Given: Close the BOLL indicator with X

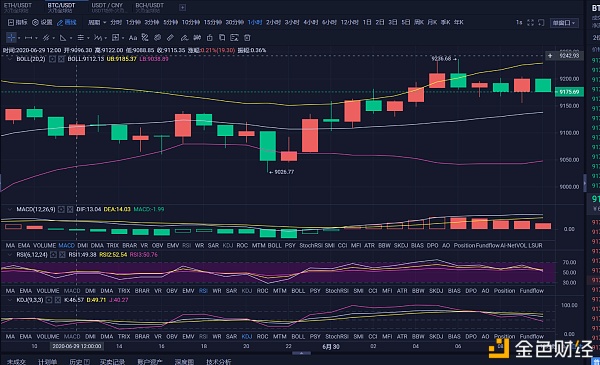Looking at the screenshot, I should point(61,59).
